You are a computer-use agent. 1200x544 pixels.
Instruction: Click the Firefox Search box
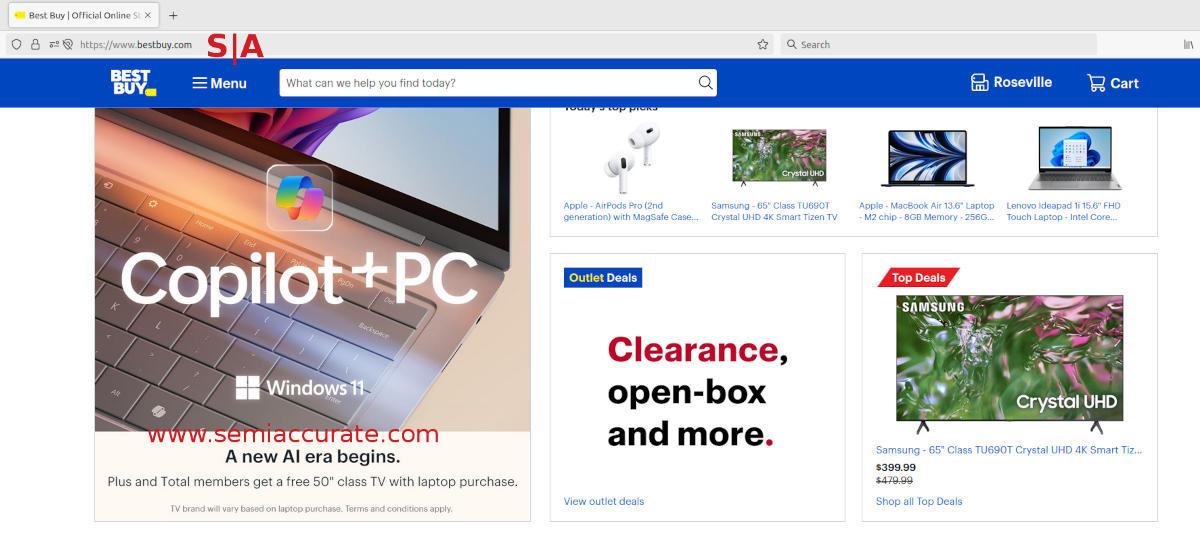coord(938,45)
